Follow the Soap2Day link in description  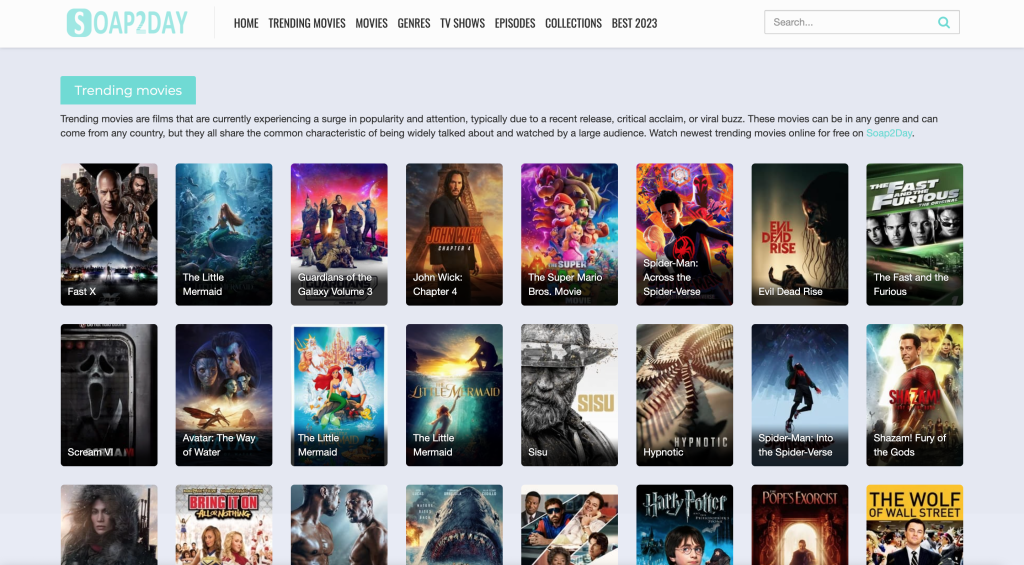(x=890, y=133)
